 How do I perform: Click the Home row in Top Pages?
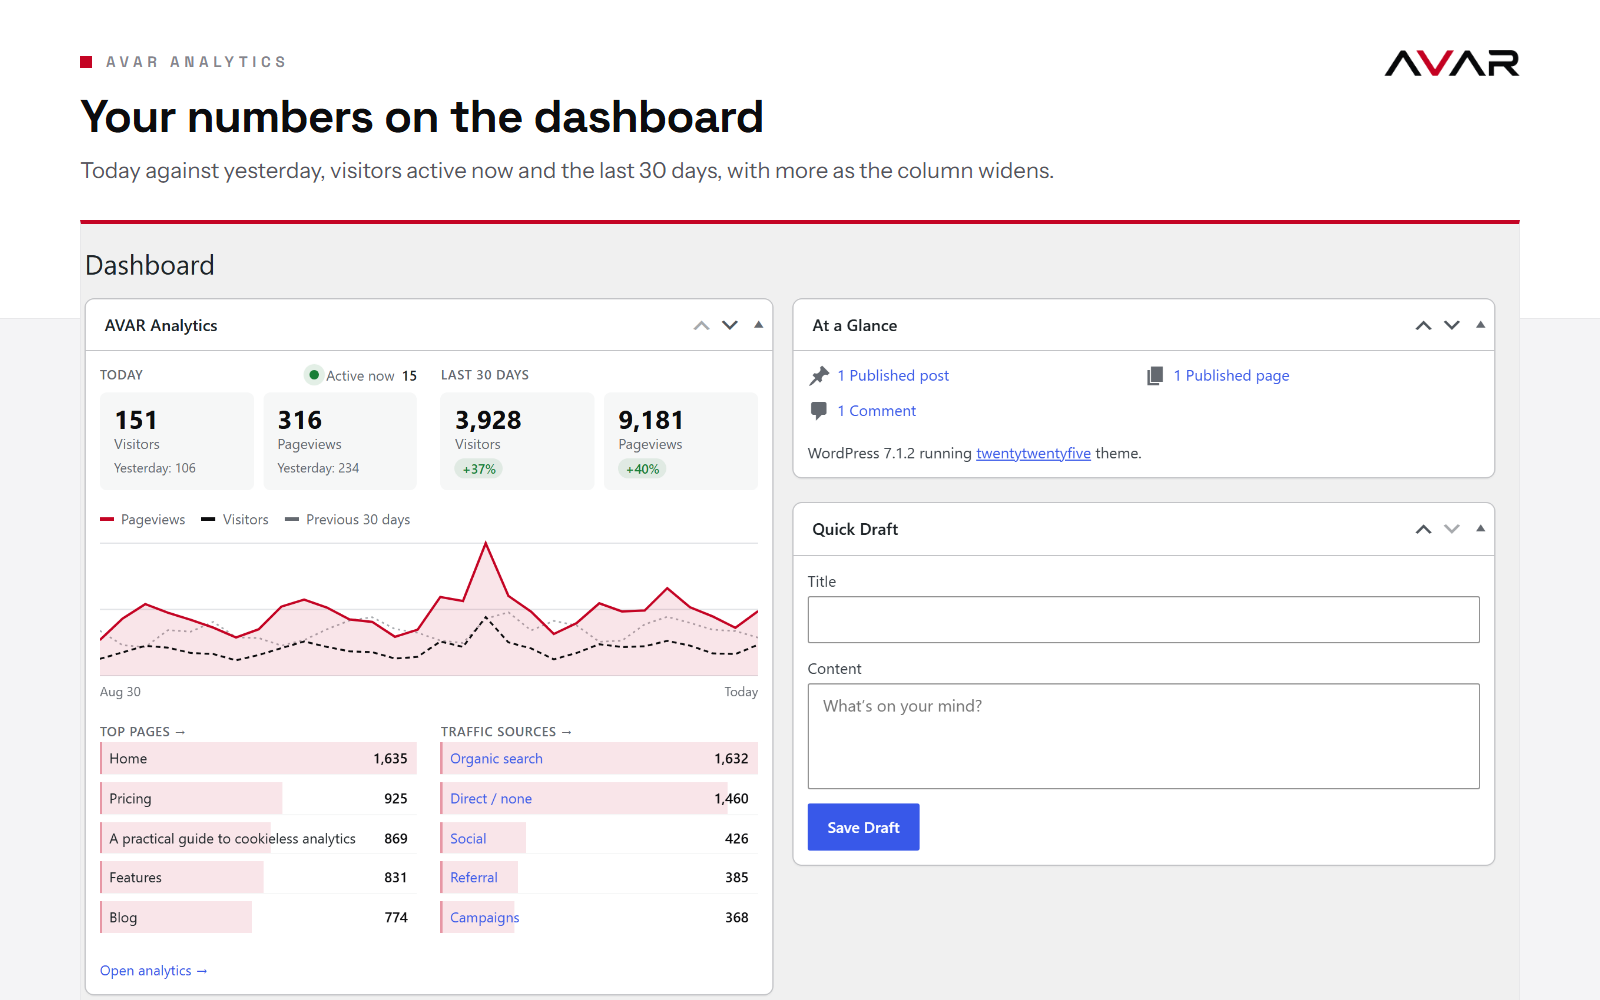[258, 758]
